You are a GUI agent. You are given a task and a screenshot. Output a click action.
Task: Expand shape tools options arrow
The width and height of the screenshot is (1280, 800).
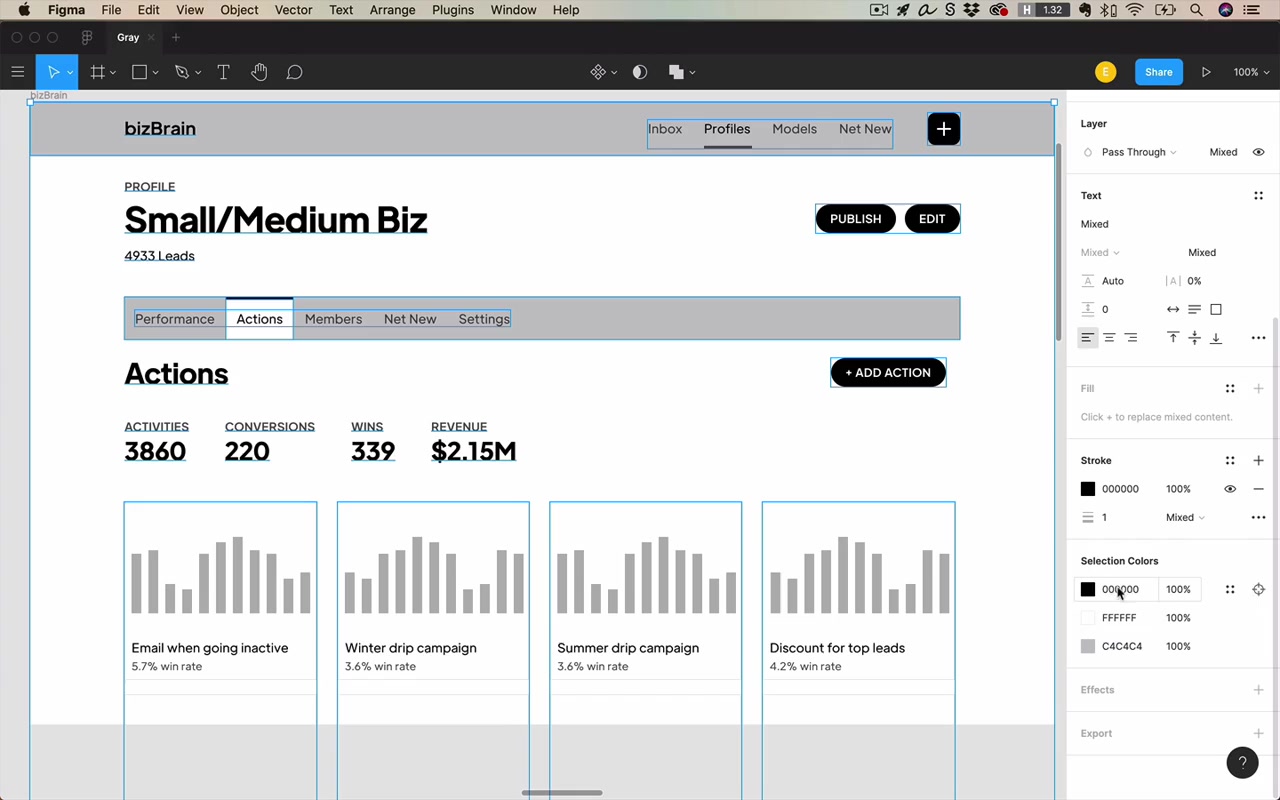tap(155, 72)
